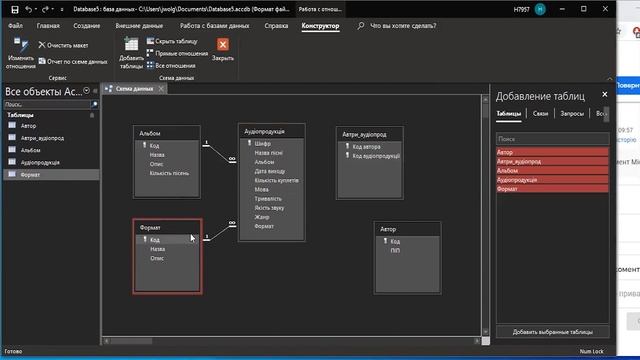This screenshot has width=640, height=360.
Task: Switch to Запросы tab
Action: (x=572, y=113)
